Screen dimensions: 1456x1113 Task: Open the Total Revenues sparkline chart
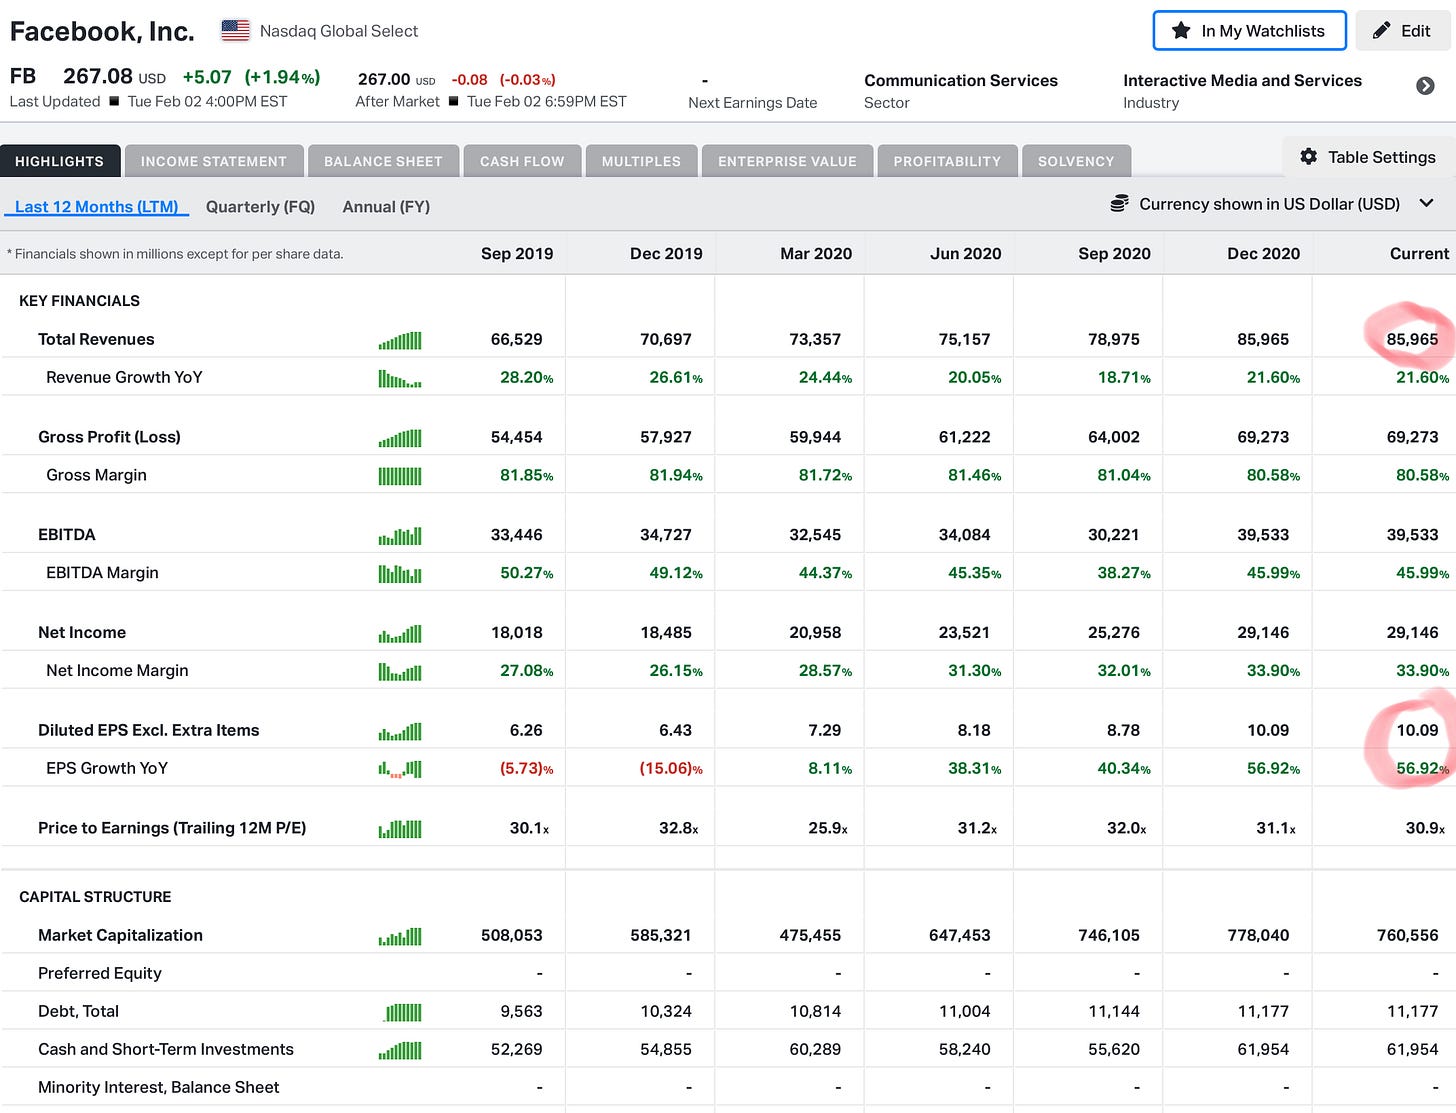click(400, 340)
